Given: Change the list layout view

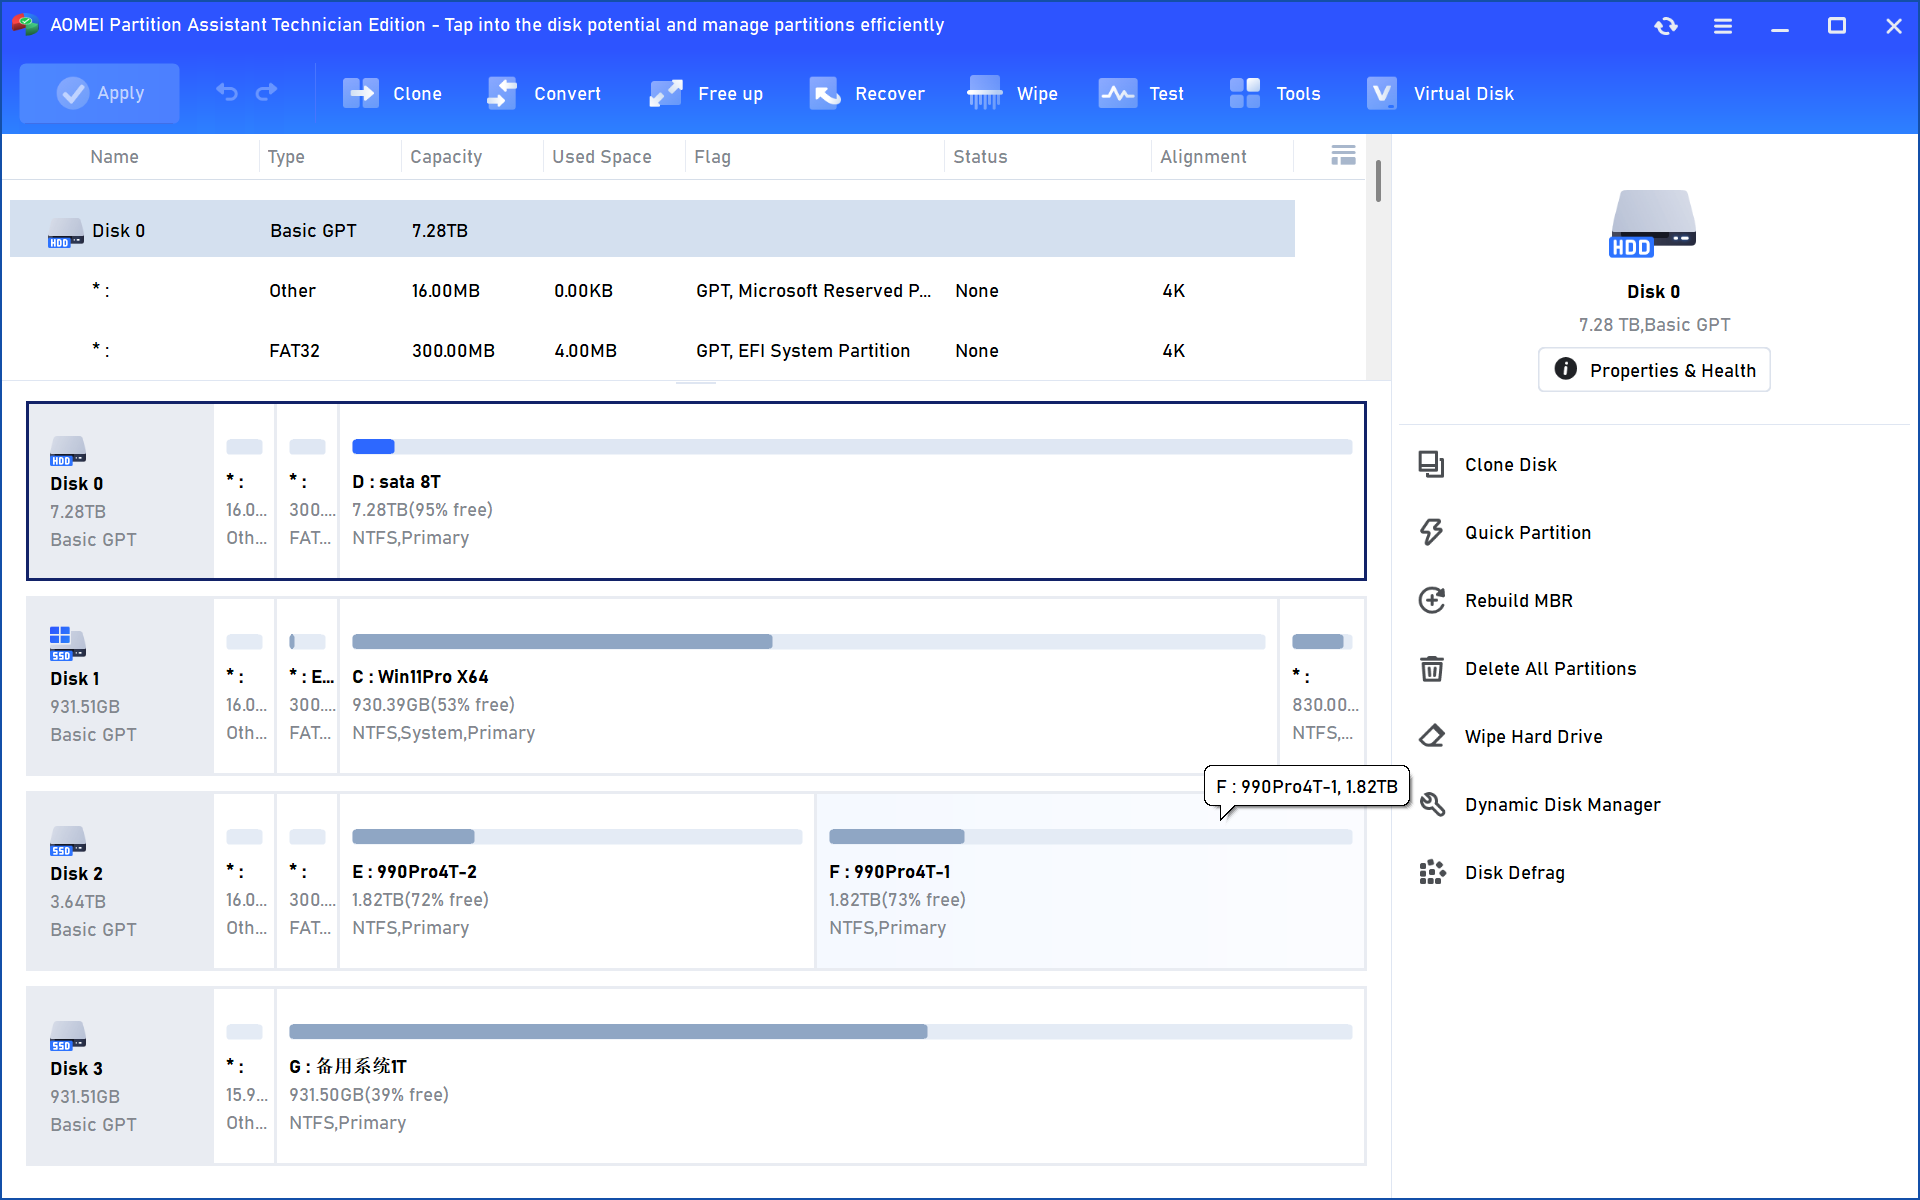Looking at the screenshot, I should pos(1343,155).
